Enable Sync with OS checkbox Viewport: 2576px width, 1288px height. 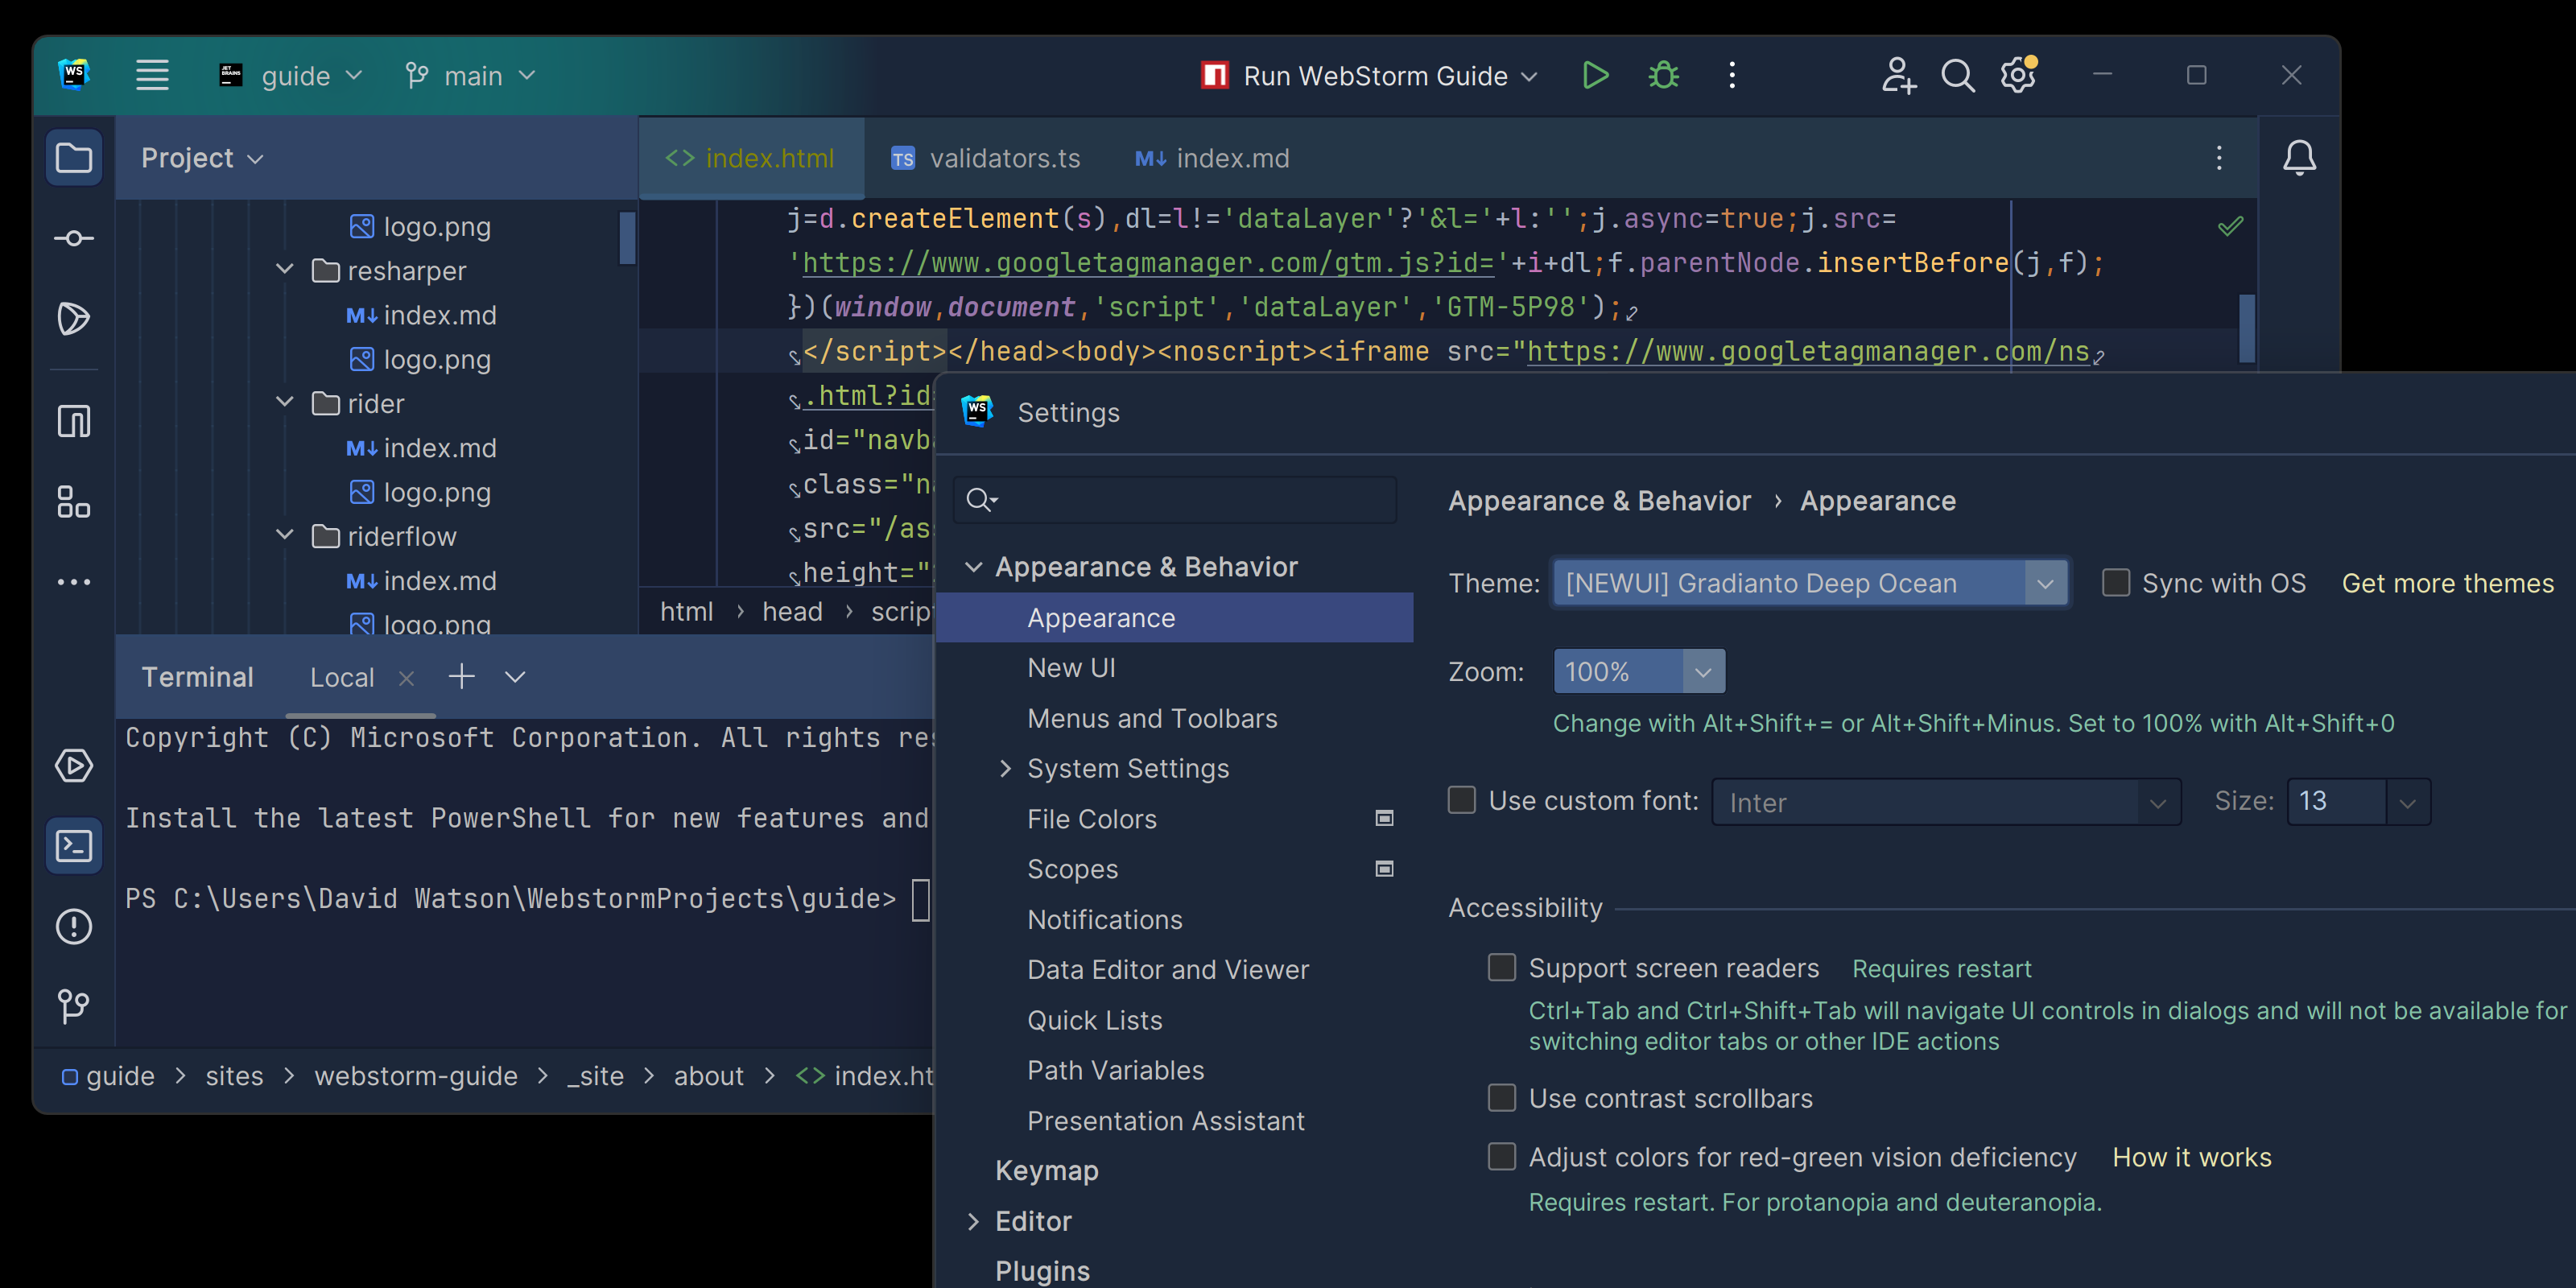[x=2116, y=583]
